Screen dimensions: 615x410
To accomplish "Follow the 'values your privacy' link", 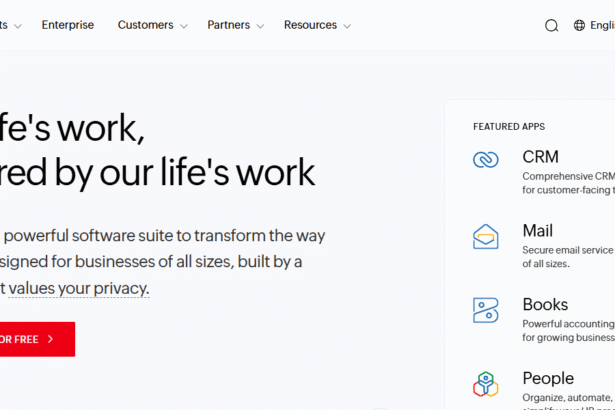I will click(78, 289).
